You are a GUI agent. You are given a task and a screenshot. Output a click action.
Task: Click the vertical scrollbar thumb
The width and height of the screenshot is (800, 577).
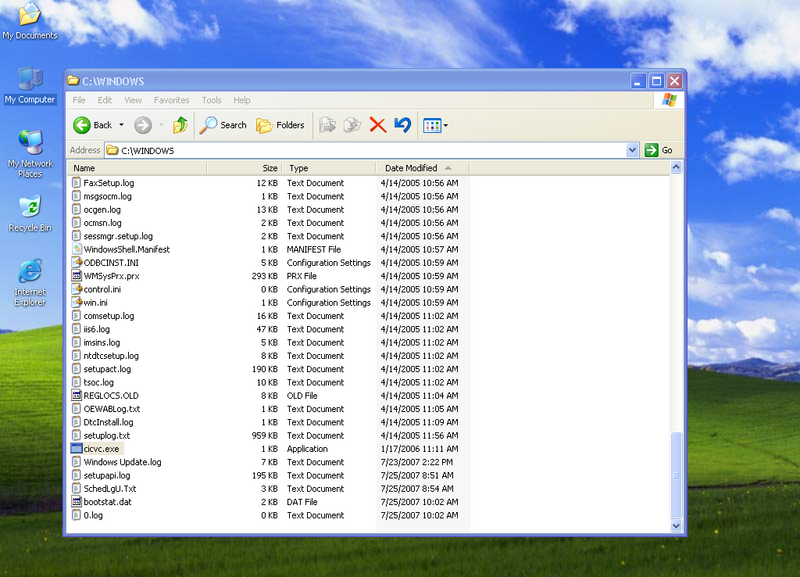(x=676, y=475)
